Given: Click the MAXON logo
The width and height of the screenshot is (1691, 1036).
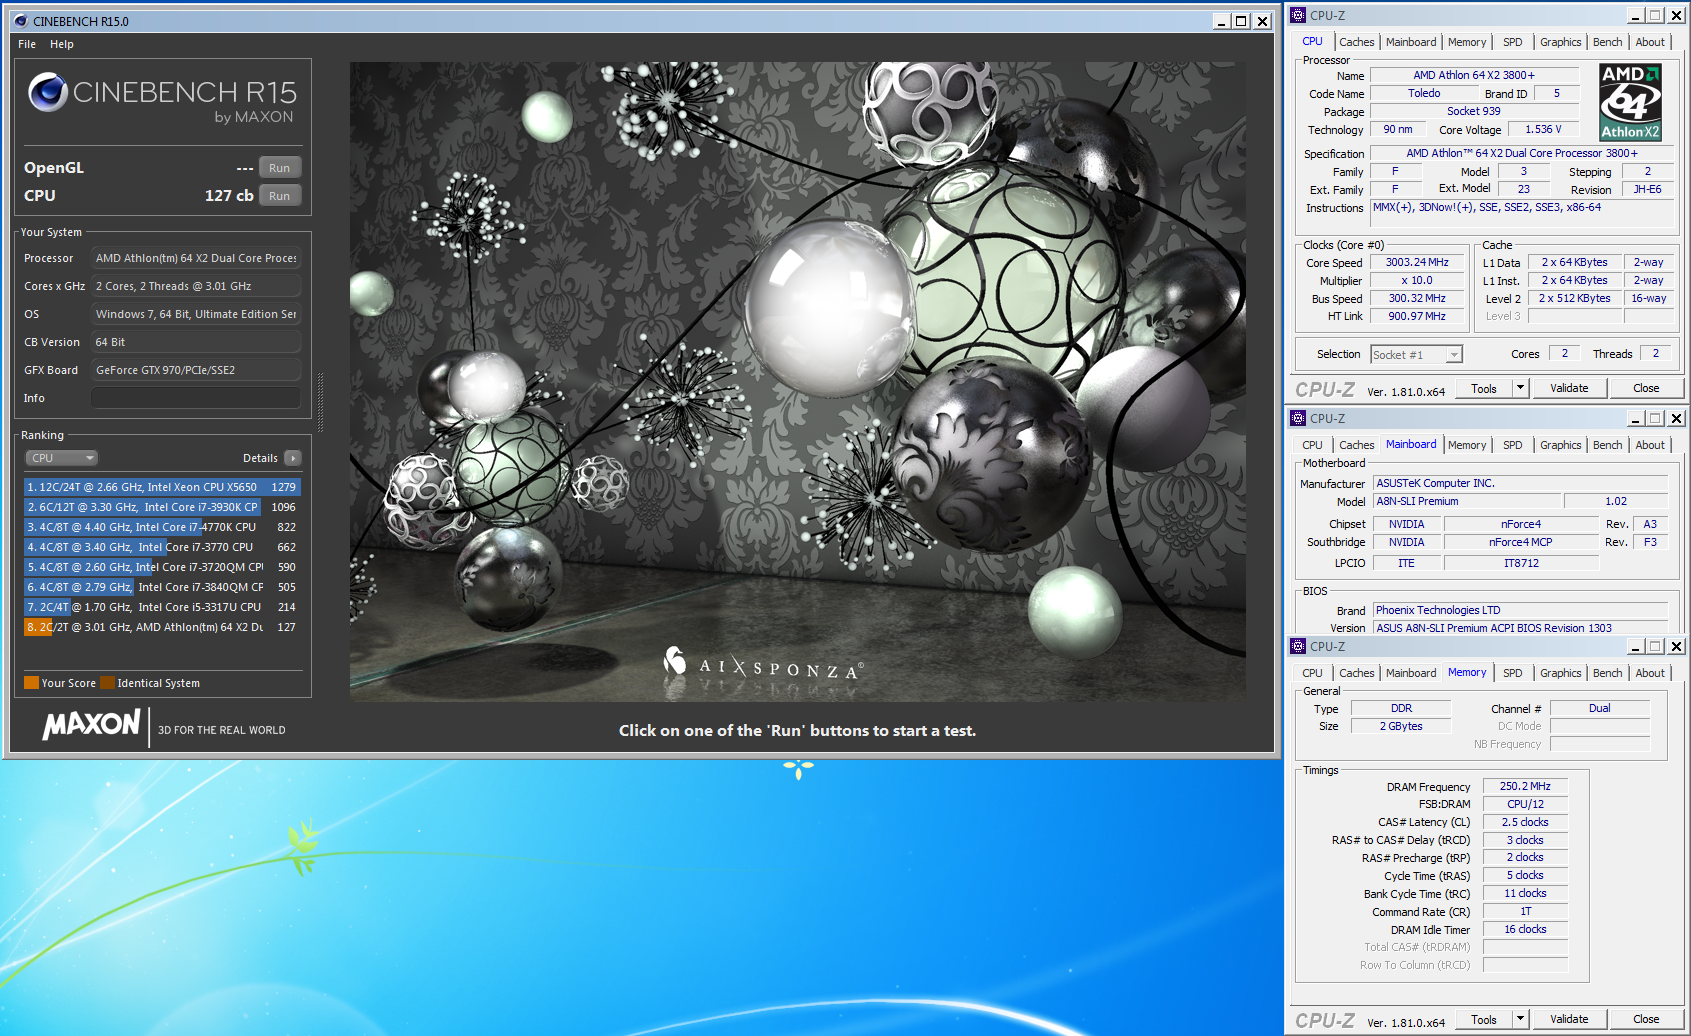Looking at the screenshot, I should [91, 724].
